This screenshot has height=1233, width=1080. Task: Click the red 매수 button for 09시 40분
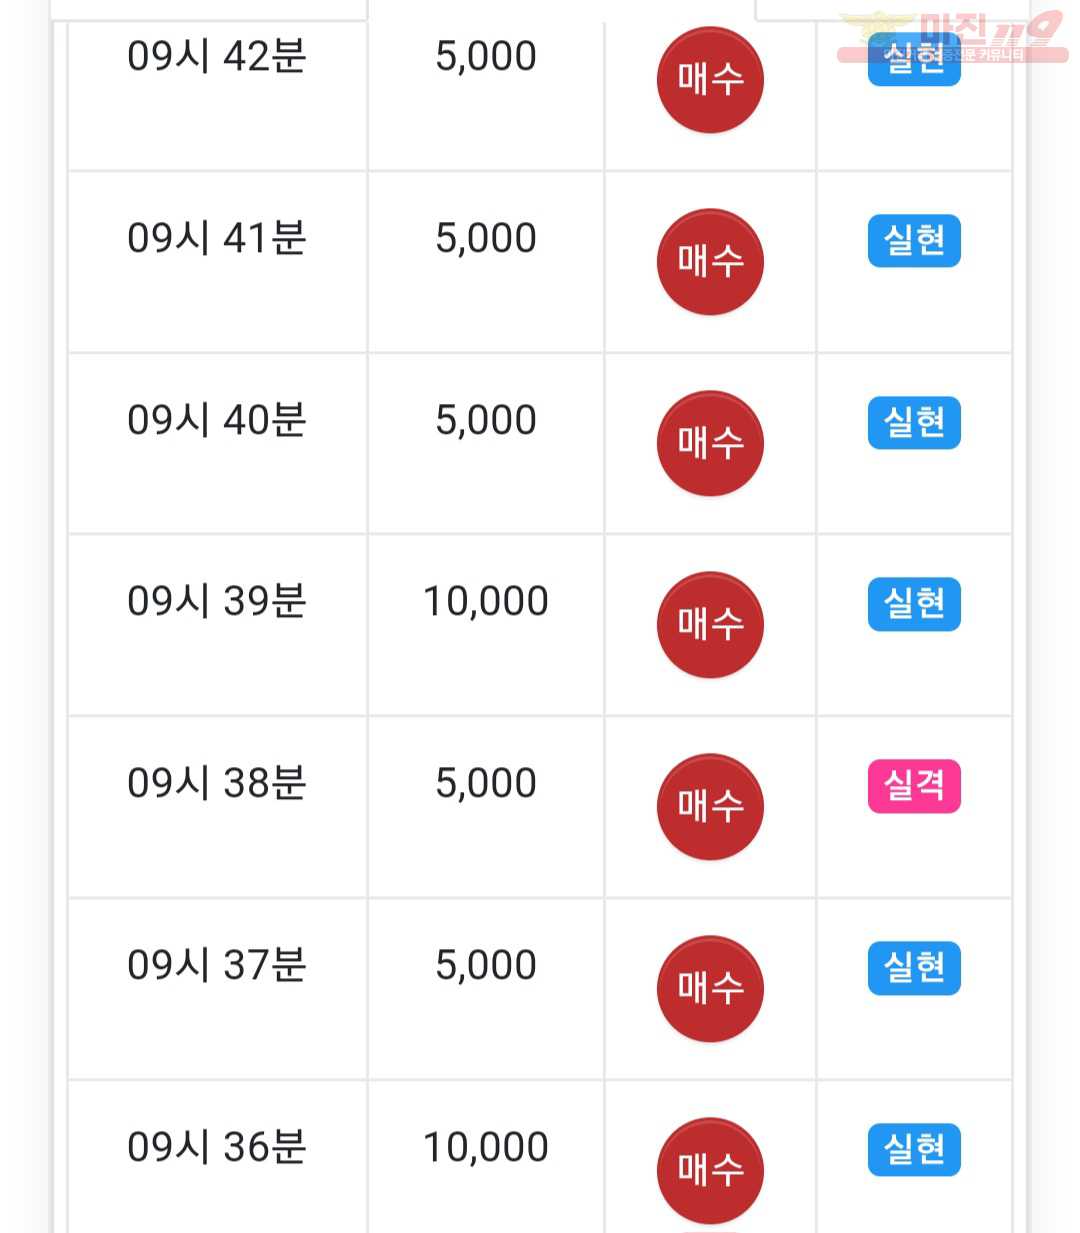point(710,443)
